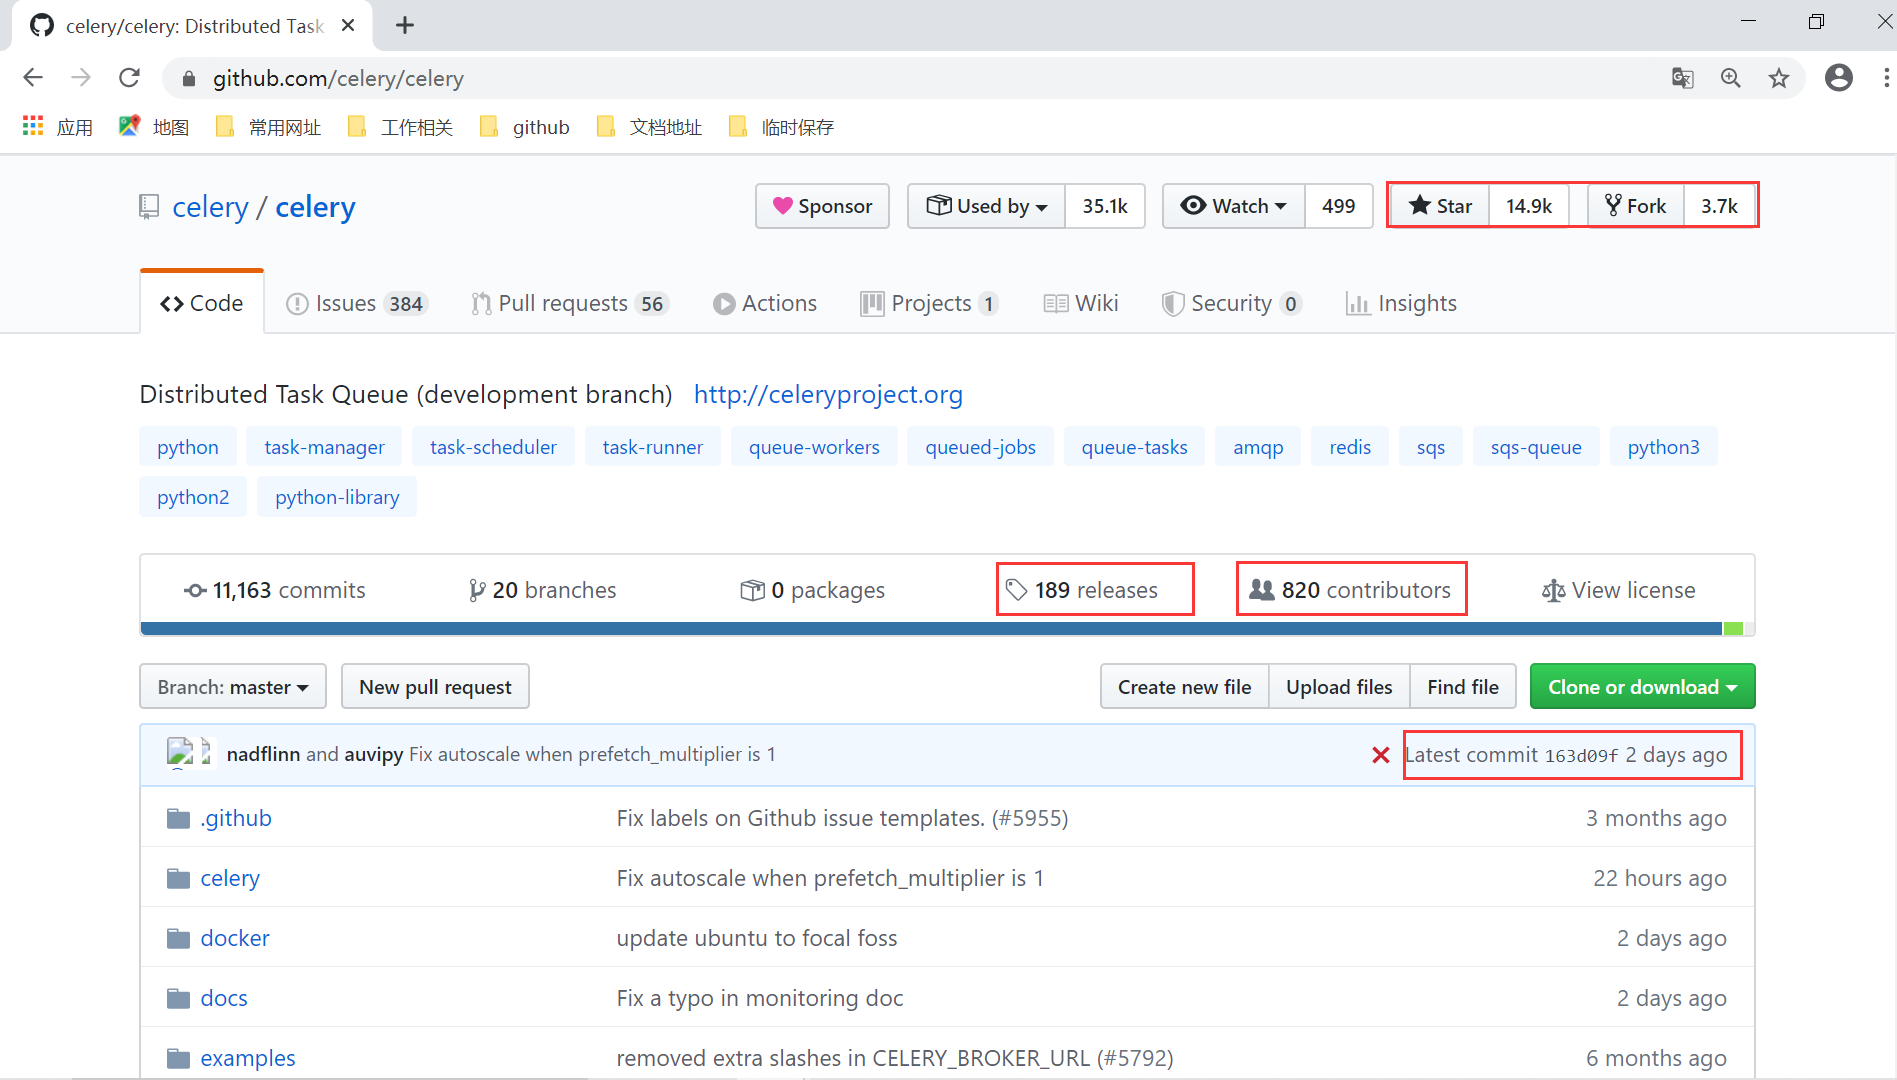Open the 常用网址 bookmark folder

pos(268,127)
